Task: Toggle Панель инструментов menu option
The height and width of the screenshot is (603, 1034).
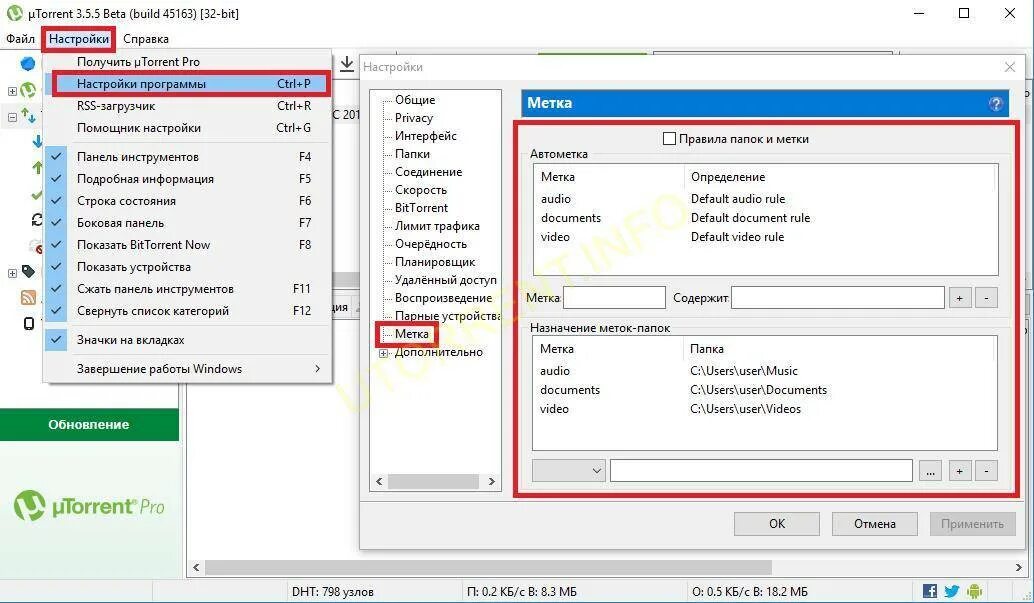Action: point(189,157)
